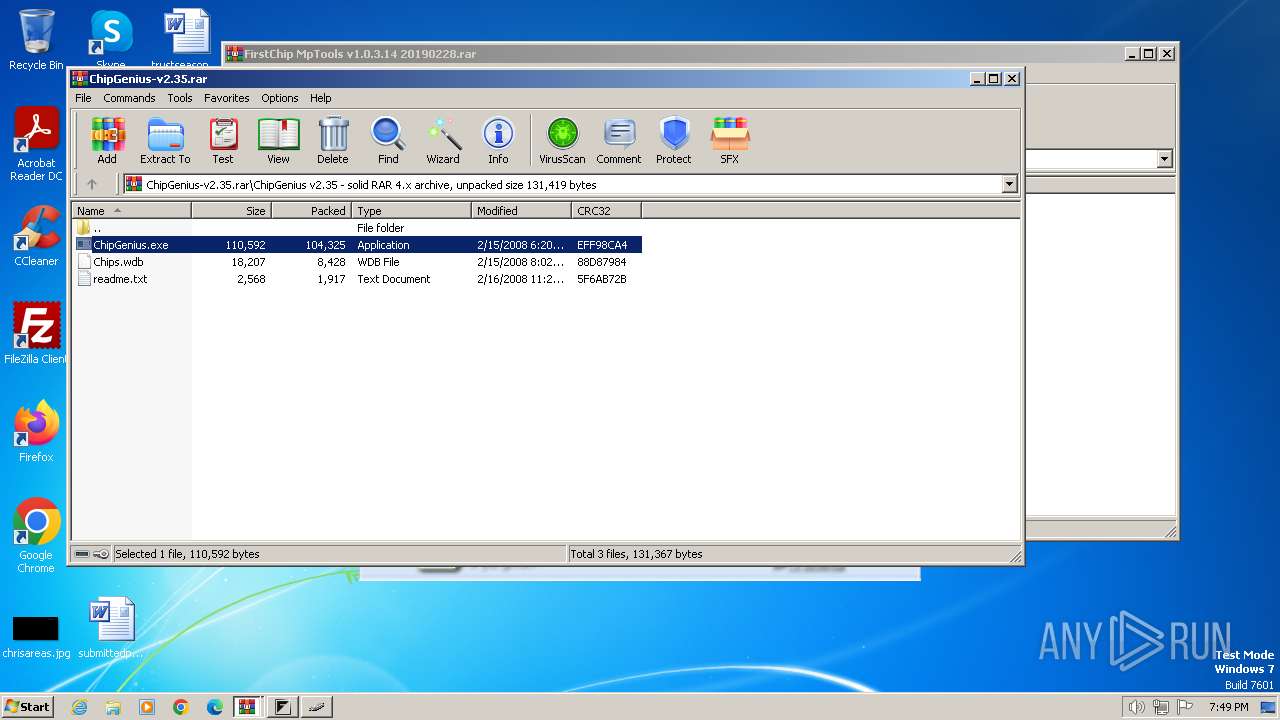Sort by Modified column header

click(x=521, y=211)
